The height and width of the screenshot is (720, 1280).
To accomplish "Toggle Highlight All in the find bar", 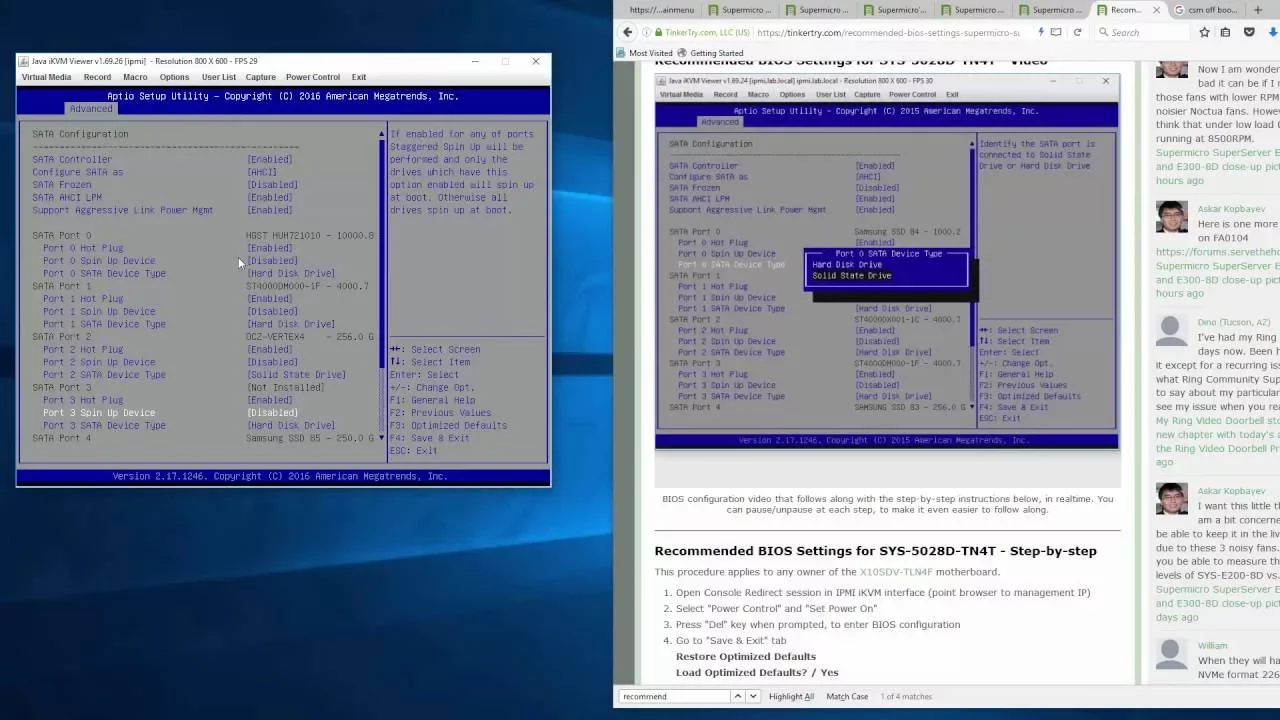I will (x=791, y=696).
